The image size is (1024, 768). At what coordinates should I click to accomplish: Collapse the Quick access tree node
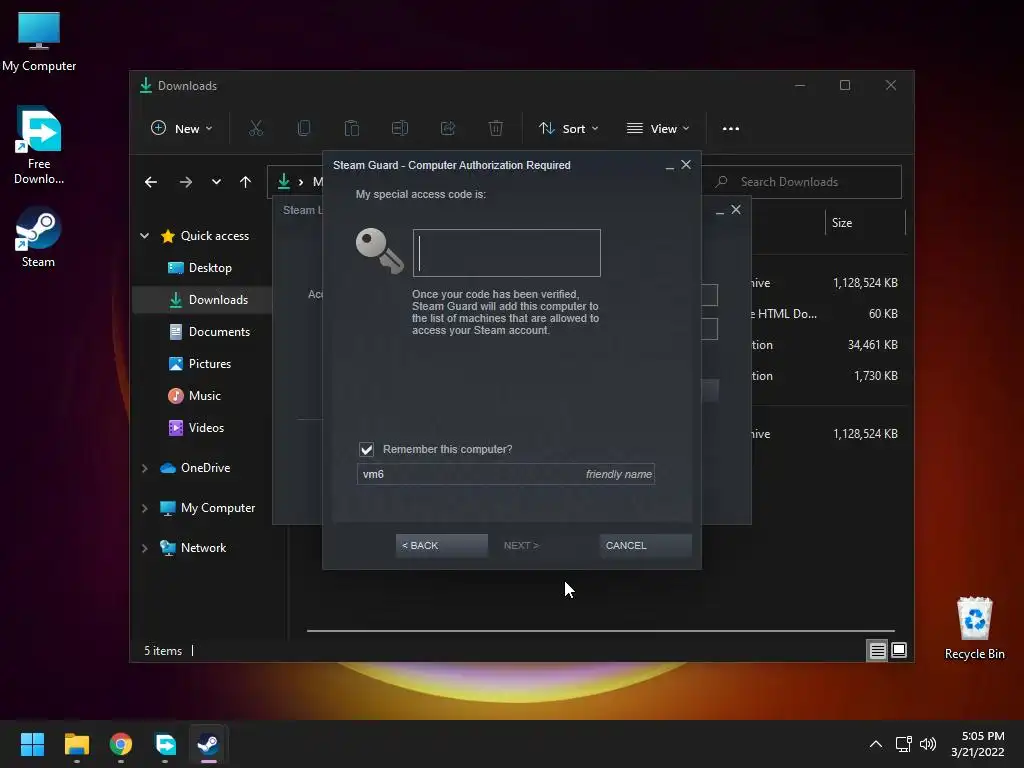[144, 236]
